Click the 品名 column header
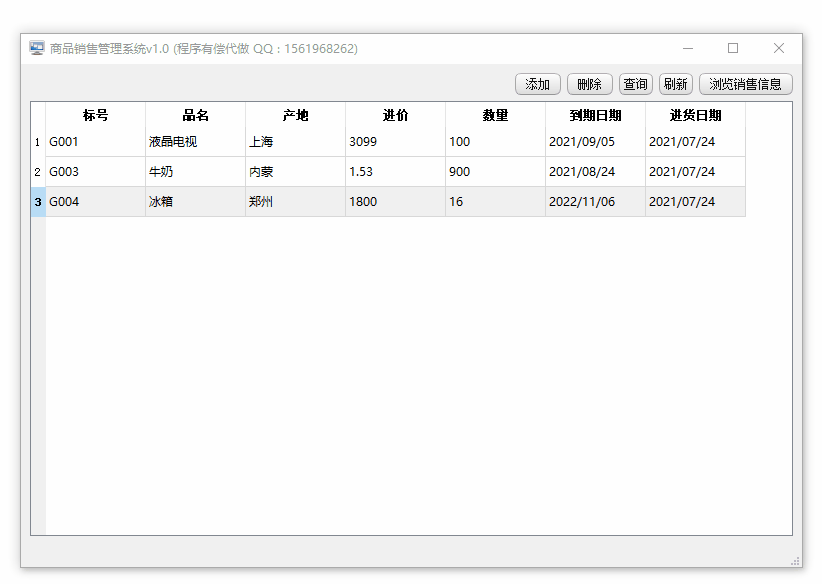Viewport: 822px width, 584px height. pyautogui.click(x=195, y=115)
